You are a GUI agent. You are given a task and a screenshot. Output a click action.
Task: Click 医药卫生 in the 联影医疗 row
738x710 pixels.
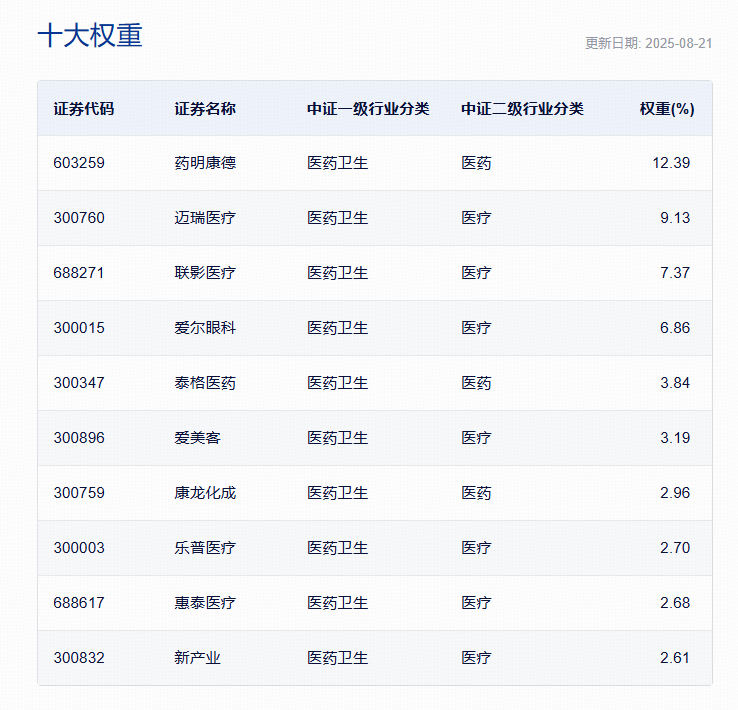coord(337,273)
